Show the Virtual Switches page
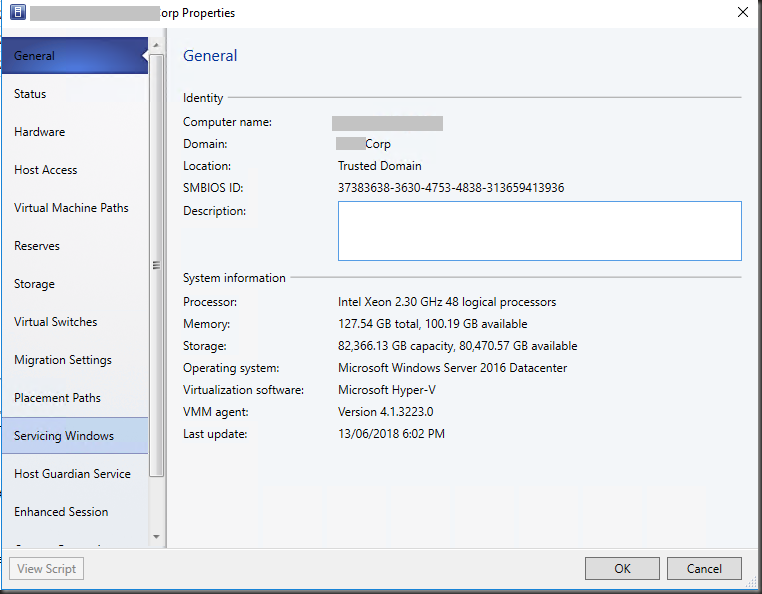762x594 pixels. 74,322
